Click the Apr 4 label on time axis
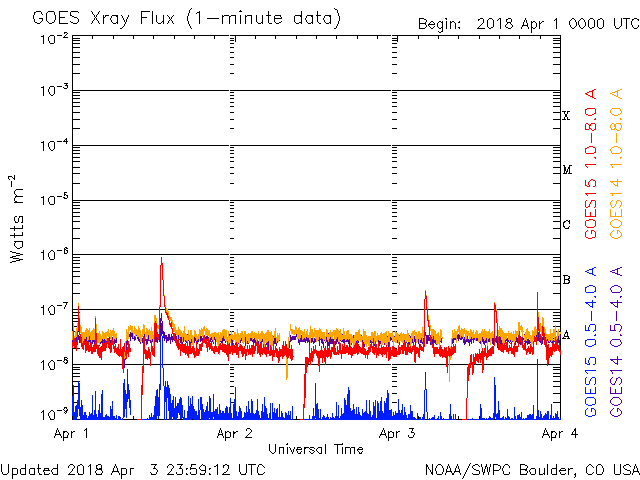The width and height of the screenshot is (640, 480). 559,434
